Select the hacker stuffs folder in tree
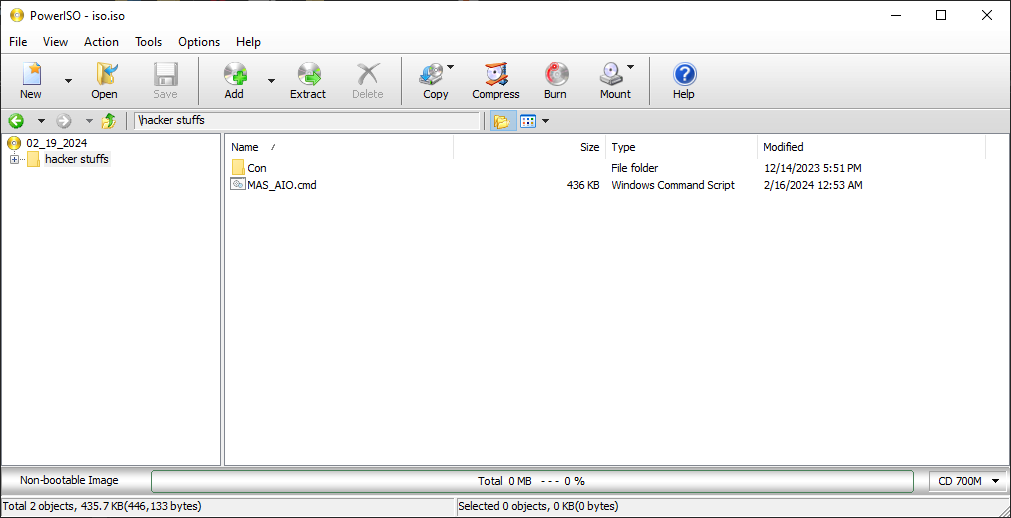 tap(77, 159)
